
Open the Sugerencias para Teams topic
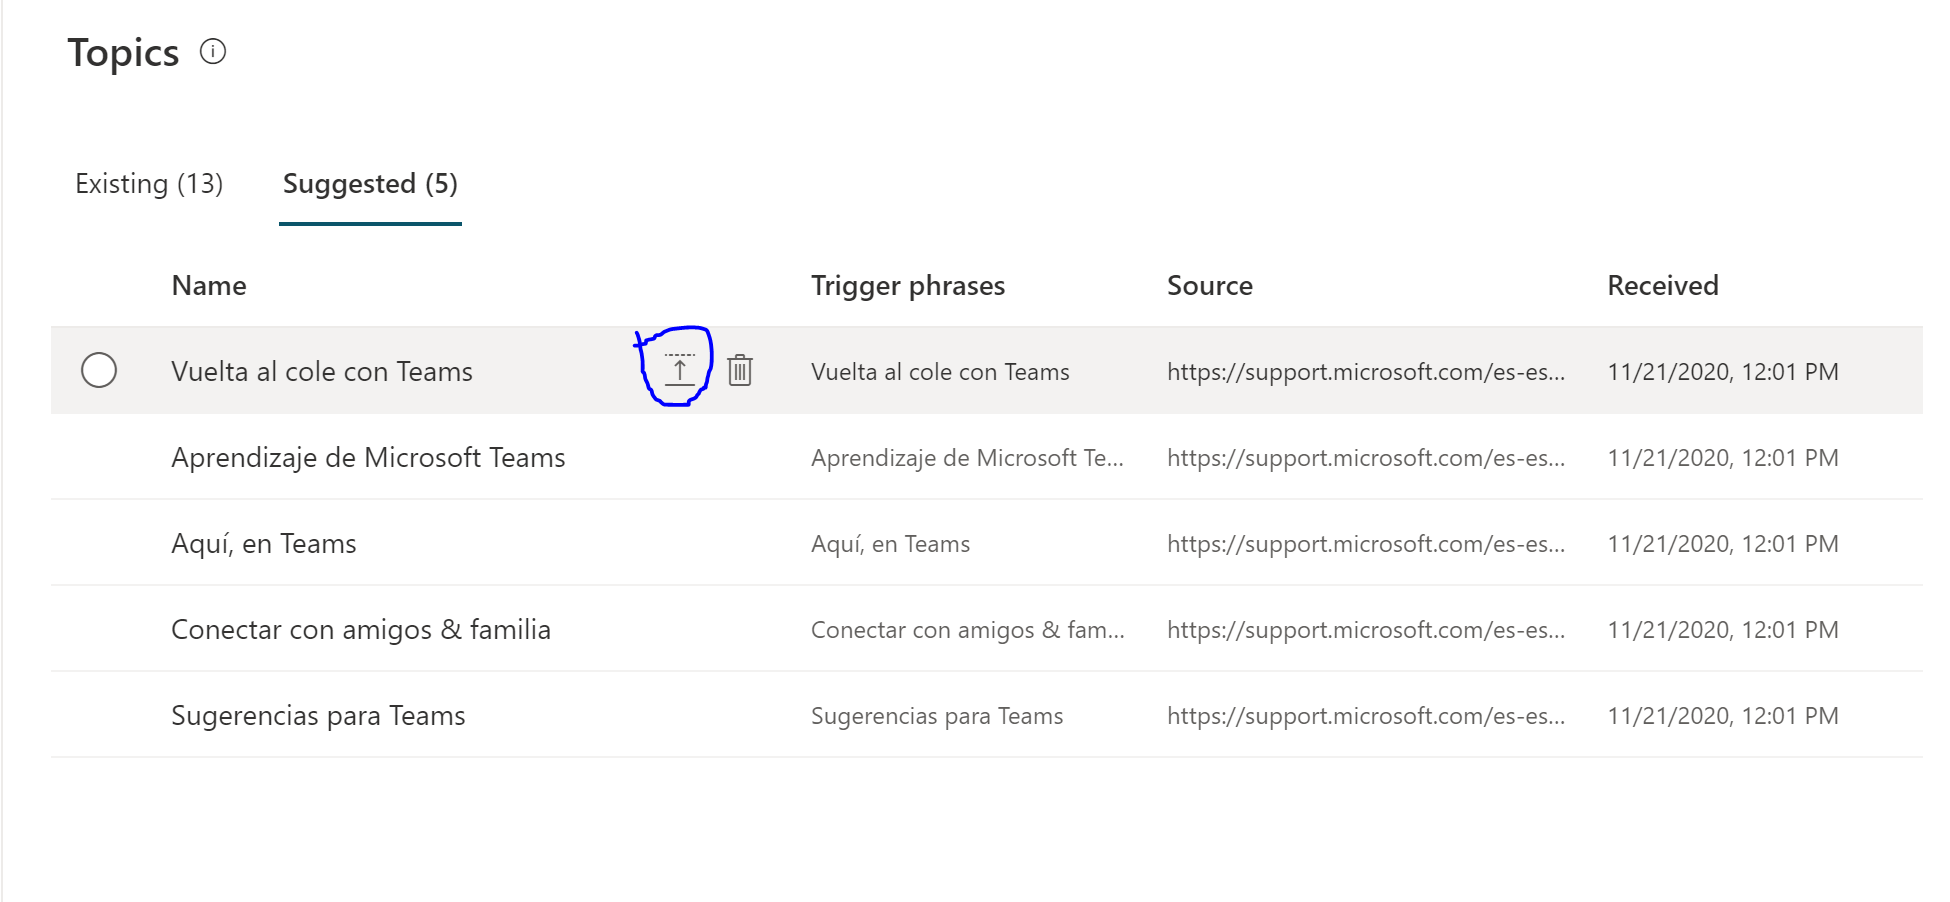pos(318,716)
